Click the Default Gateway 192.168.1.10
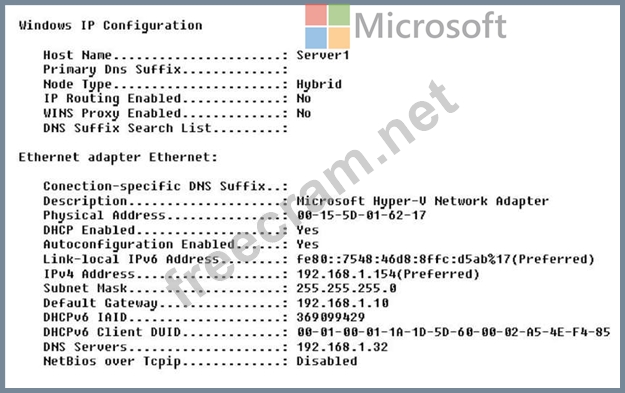This screenshot has height=393, width=625. (x=343, y=303)
